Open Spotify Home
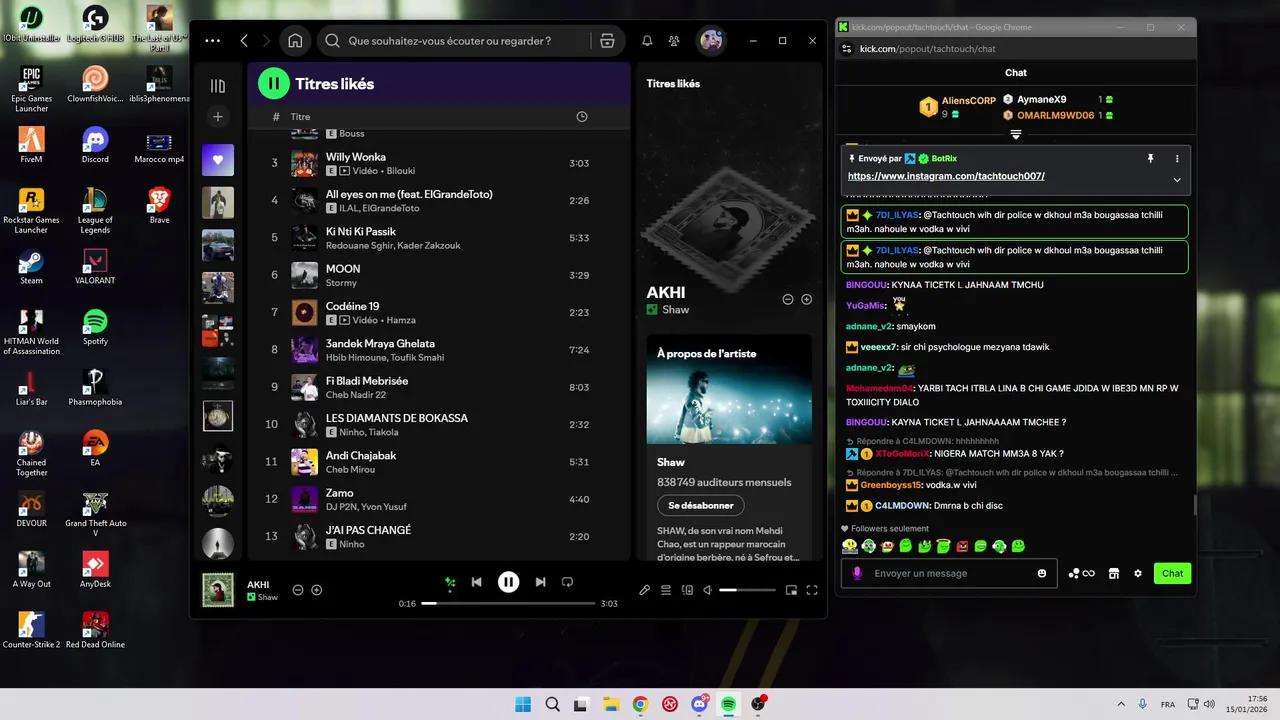This screenshot has width=1280, height=720. point(295,41)
